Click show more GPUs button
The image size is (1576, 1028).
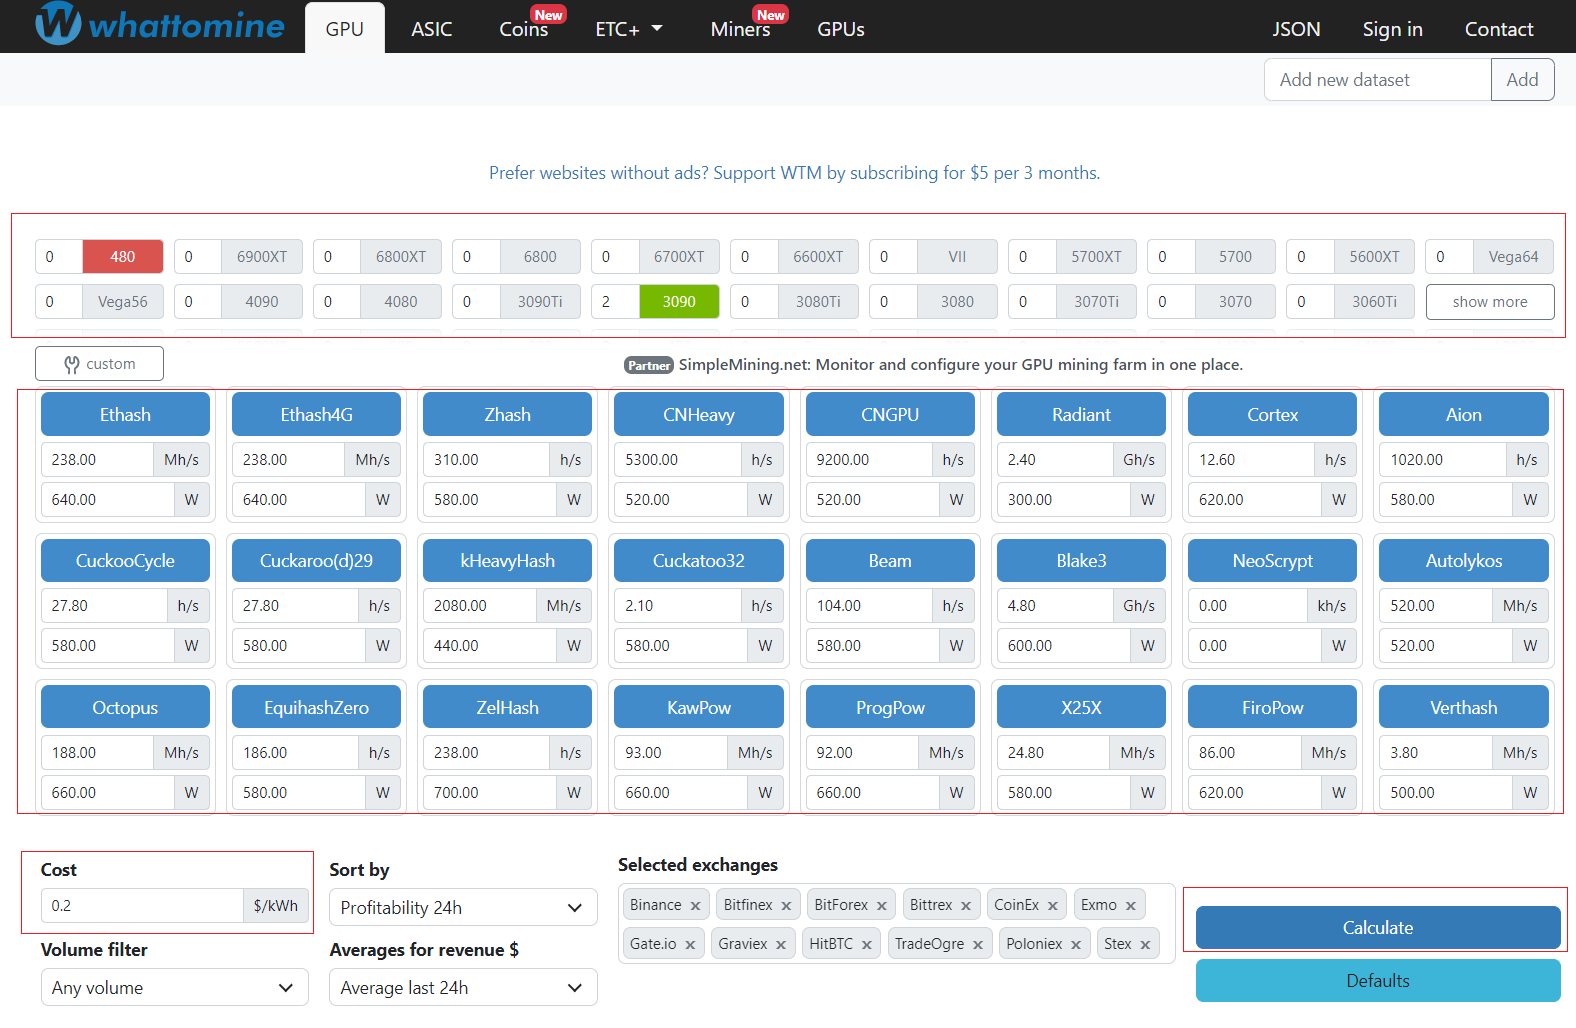[1489, 302]
